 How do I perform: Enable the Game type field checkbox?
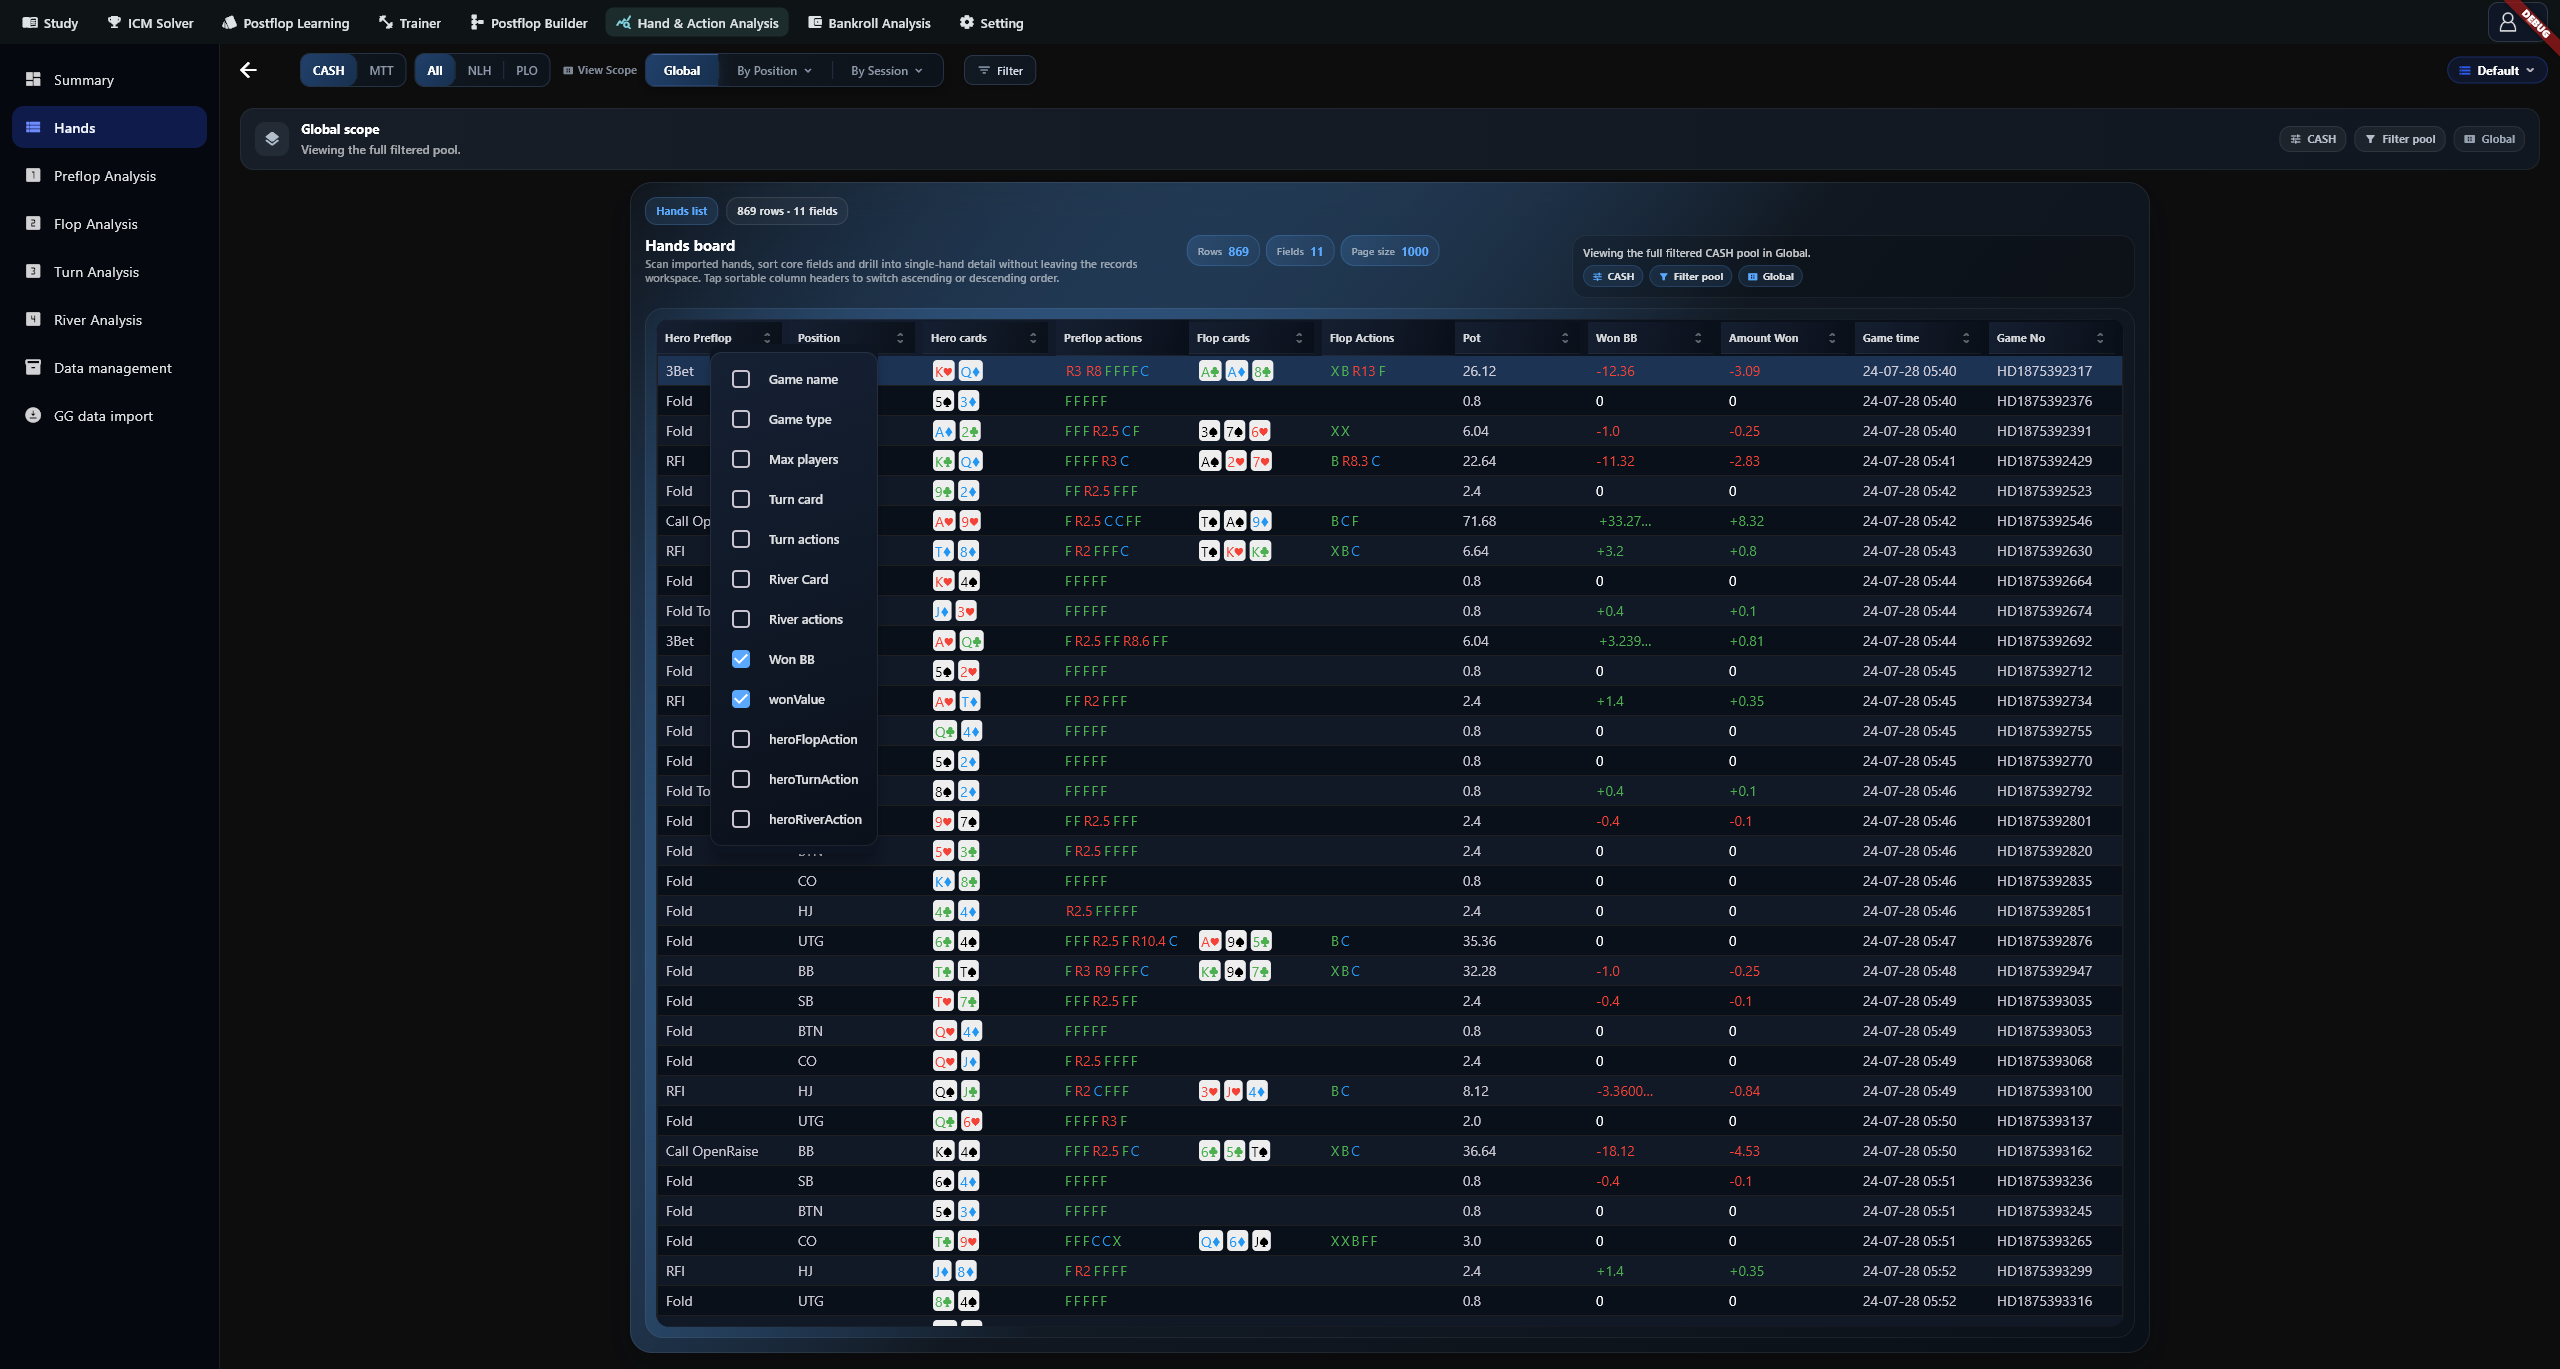point(741,419)
